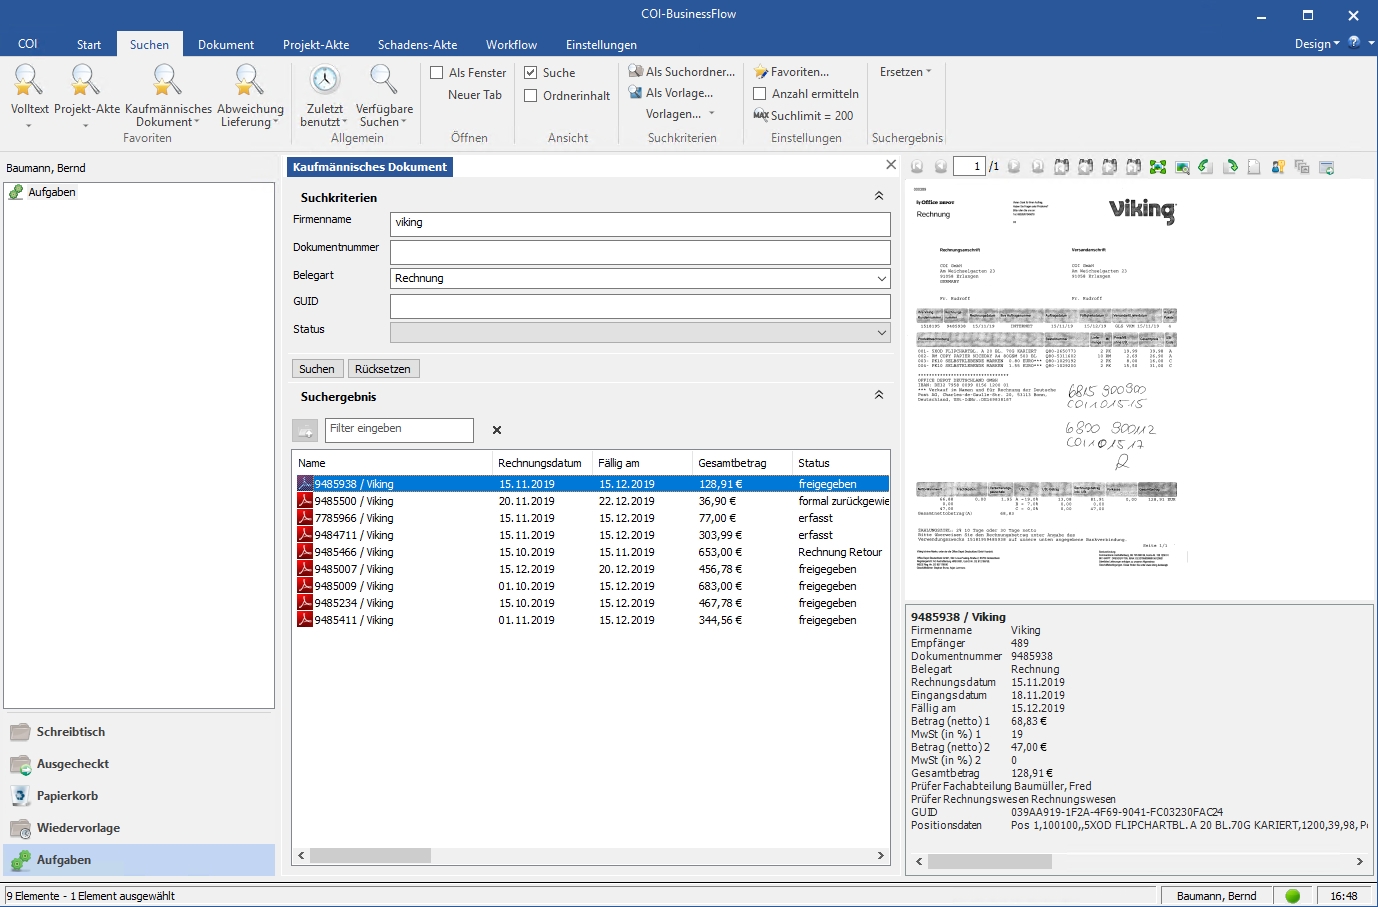
Task: Open the Papierkorb in the sidebar
Action: coord(67,796)
